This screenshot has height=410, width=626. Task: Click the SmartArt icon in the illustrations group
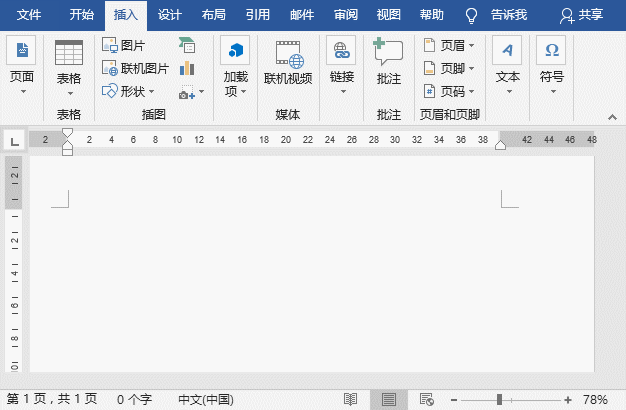click(x=187, y=45)
